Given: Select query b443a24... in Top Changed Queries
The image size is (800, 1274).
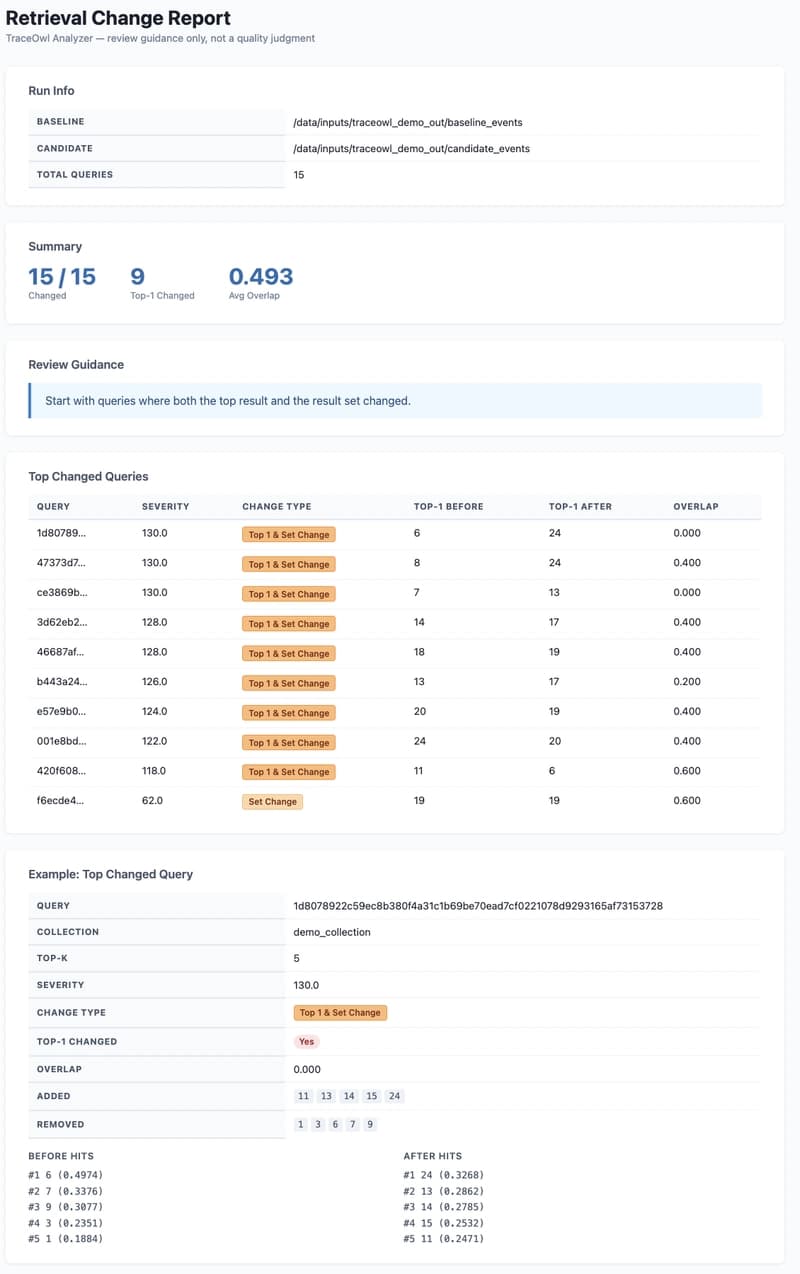Looking at the screenshot, I should [62, 682].
